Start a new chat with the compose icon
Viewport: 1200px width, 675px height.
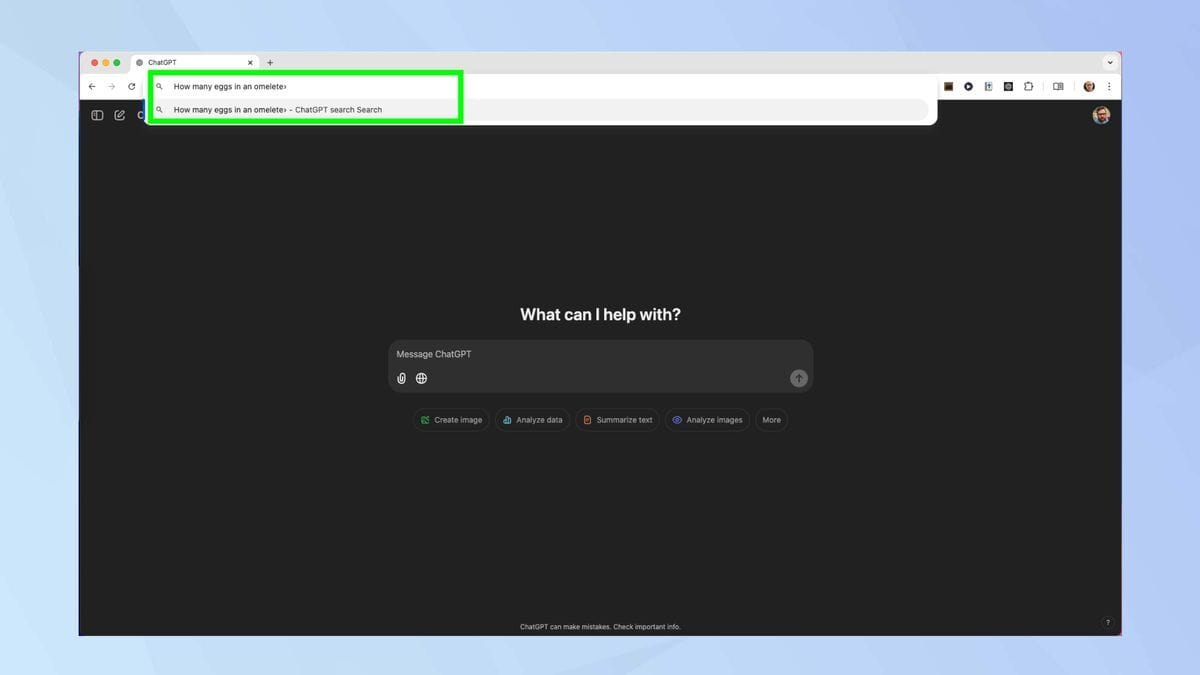tap(120, 115)
